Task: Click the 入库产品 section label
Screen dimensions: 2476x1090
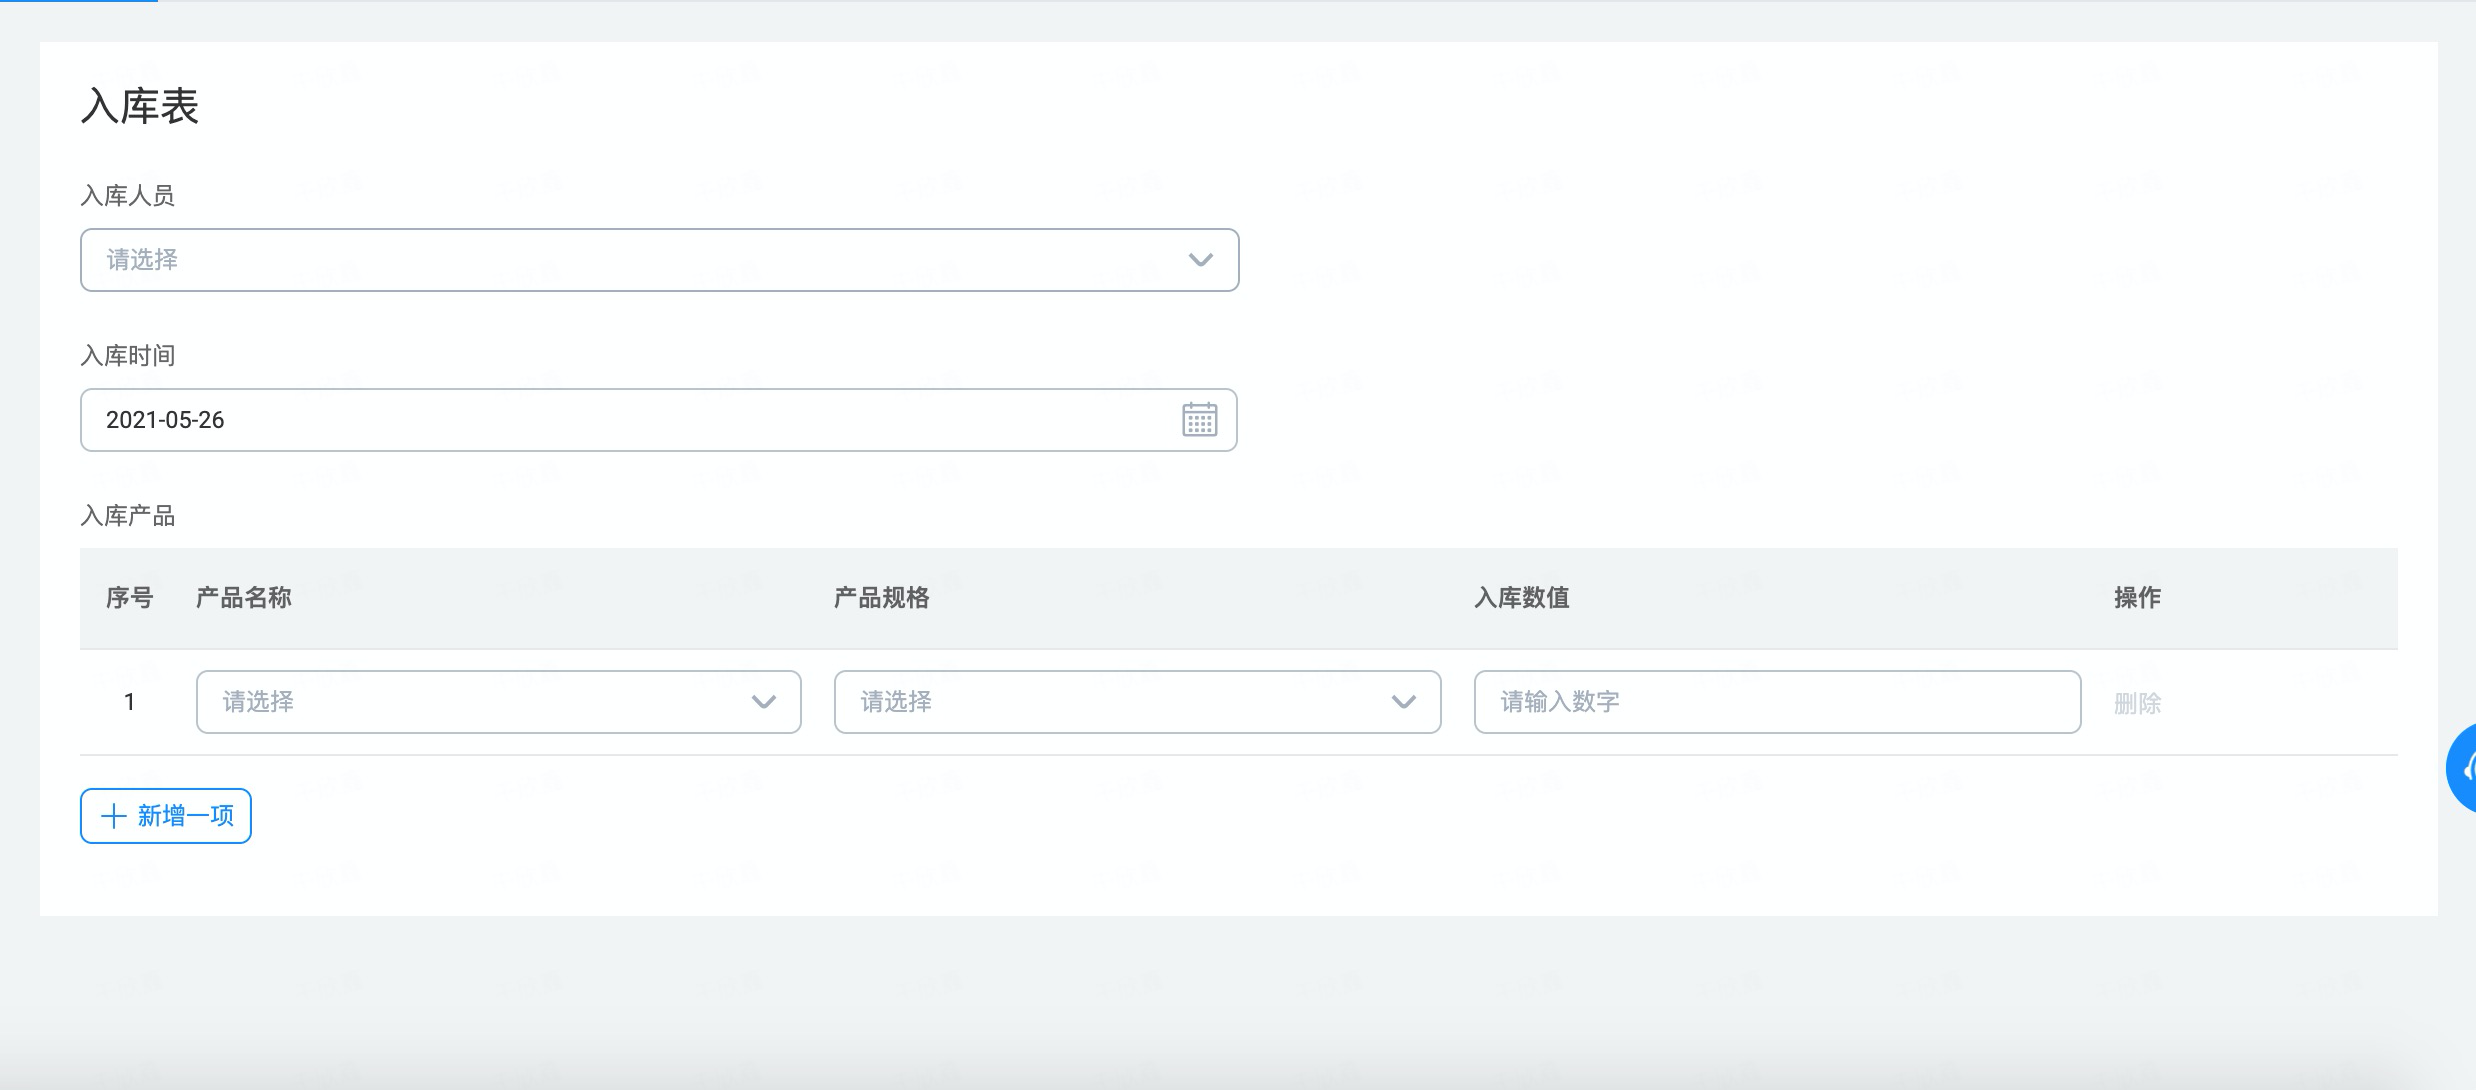Action: pos(127,516)
